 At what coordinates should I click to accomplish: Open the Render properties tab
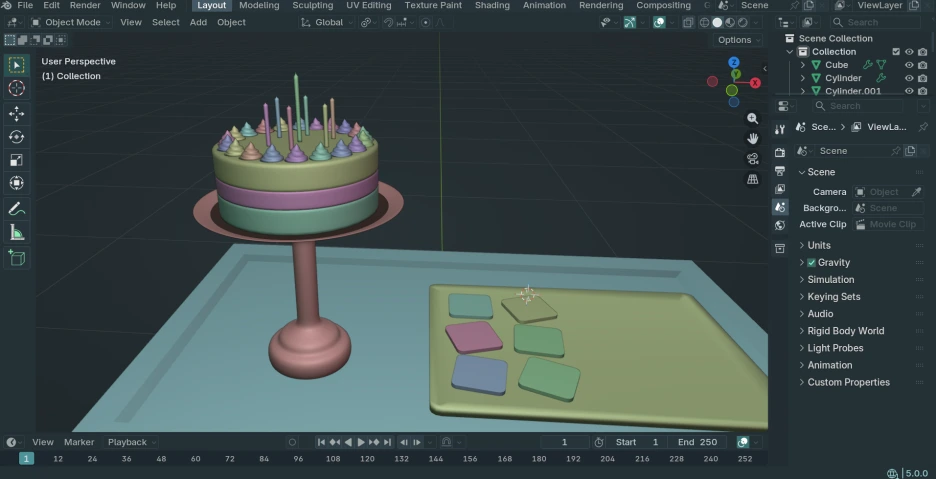(780, 153)
